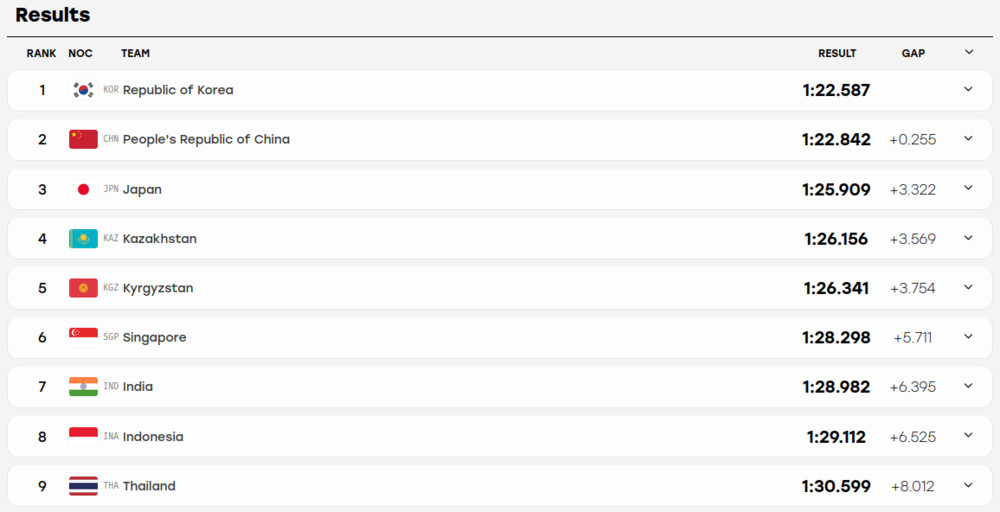Click the Japan flag icon

coord(83,189)
